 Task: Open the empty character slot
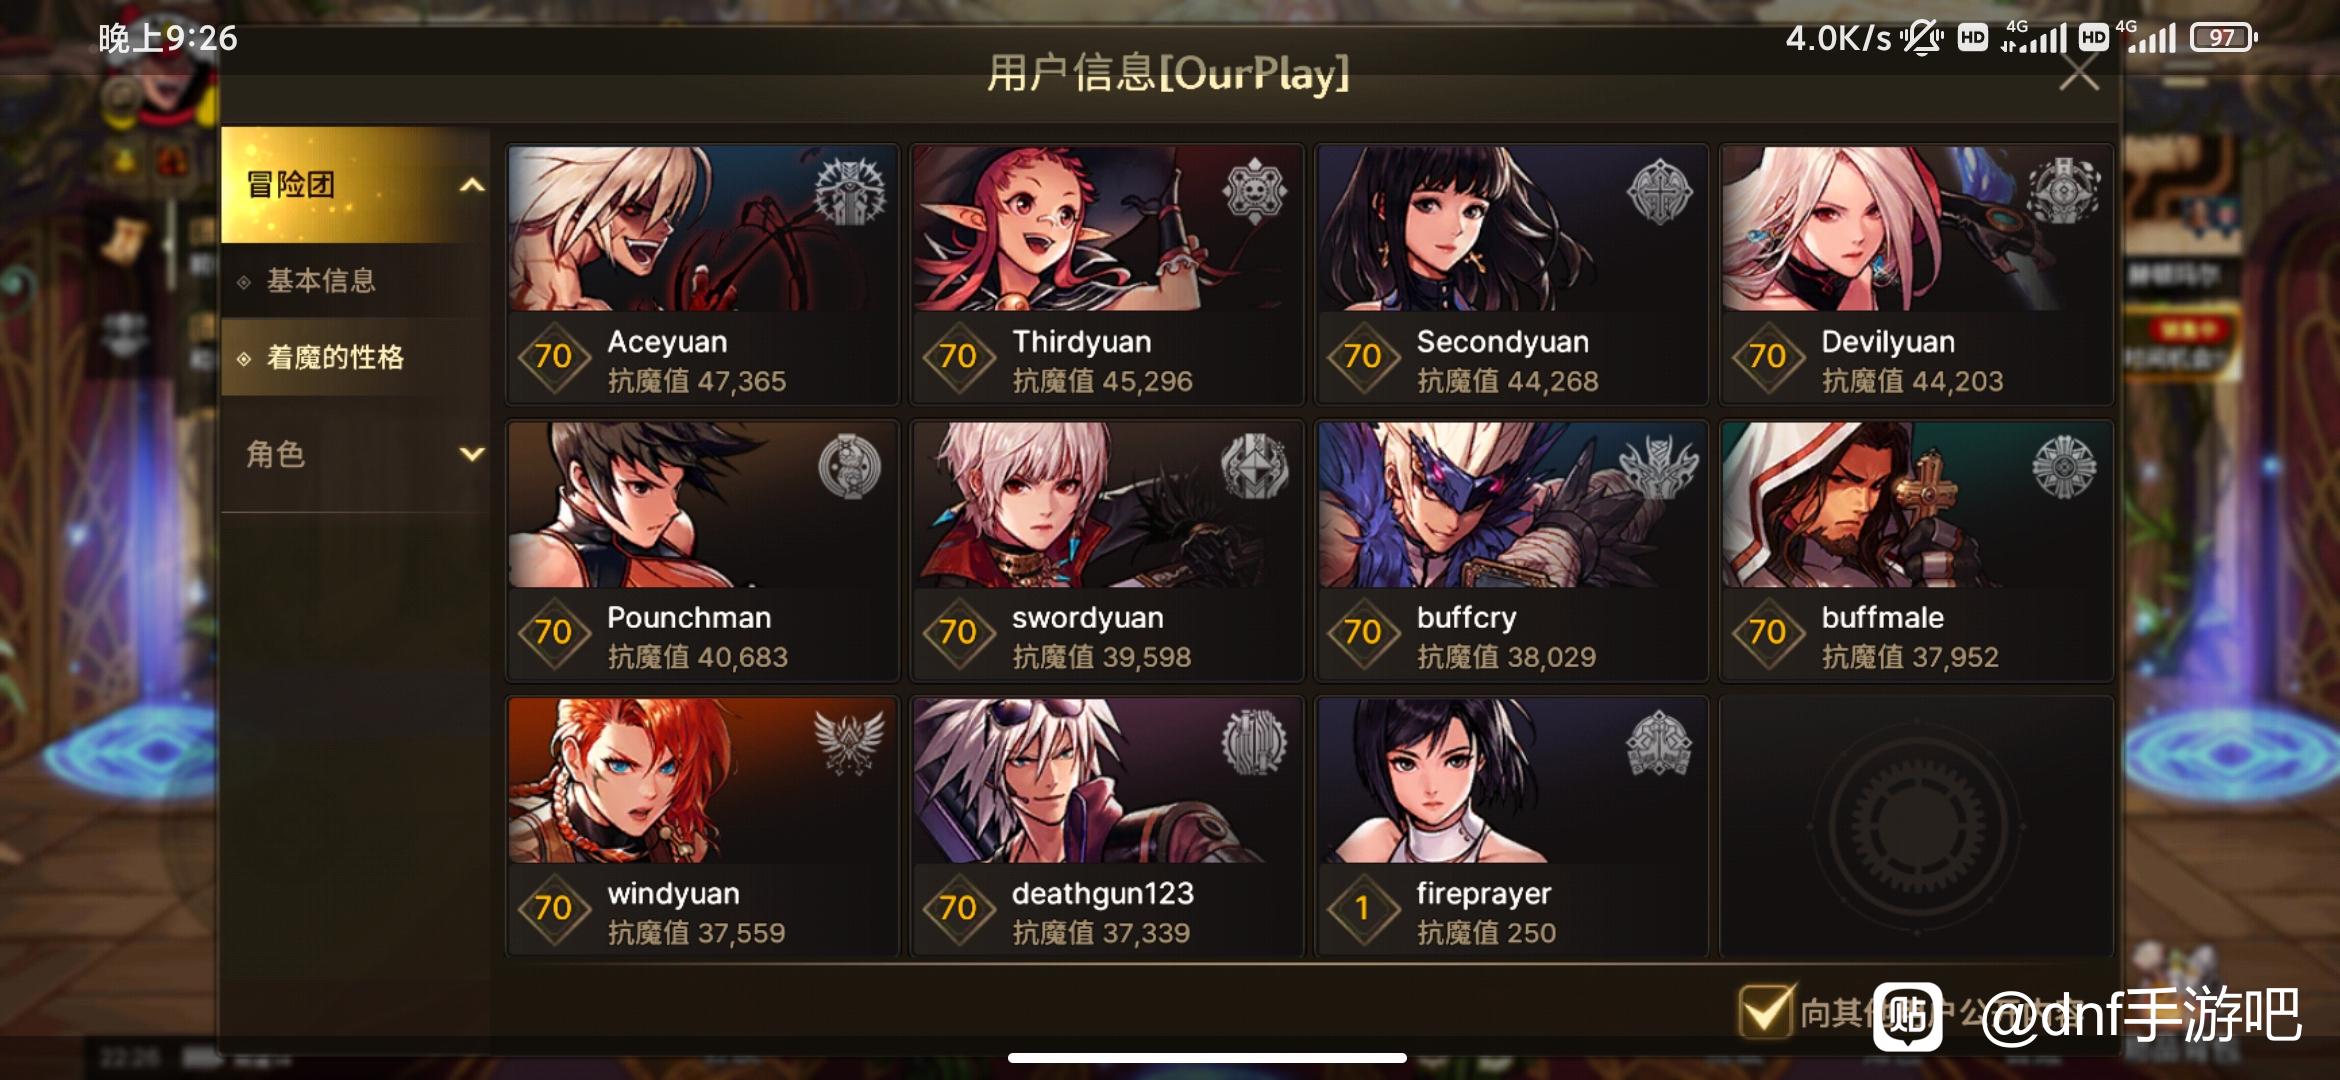point(1915,827)
